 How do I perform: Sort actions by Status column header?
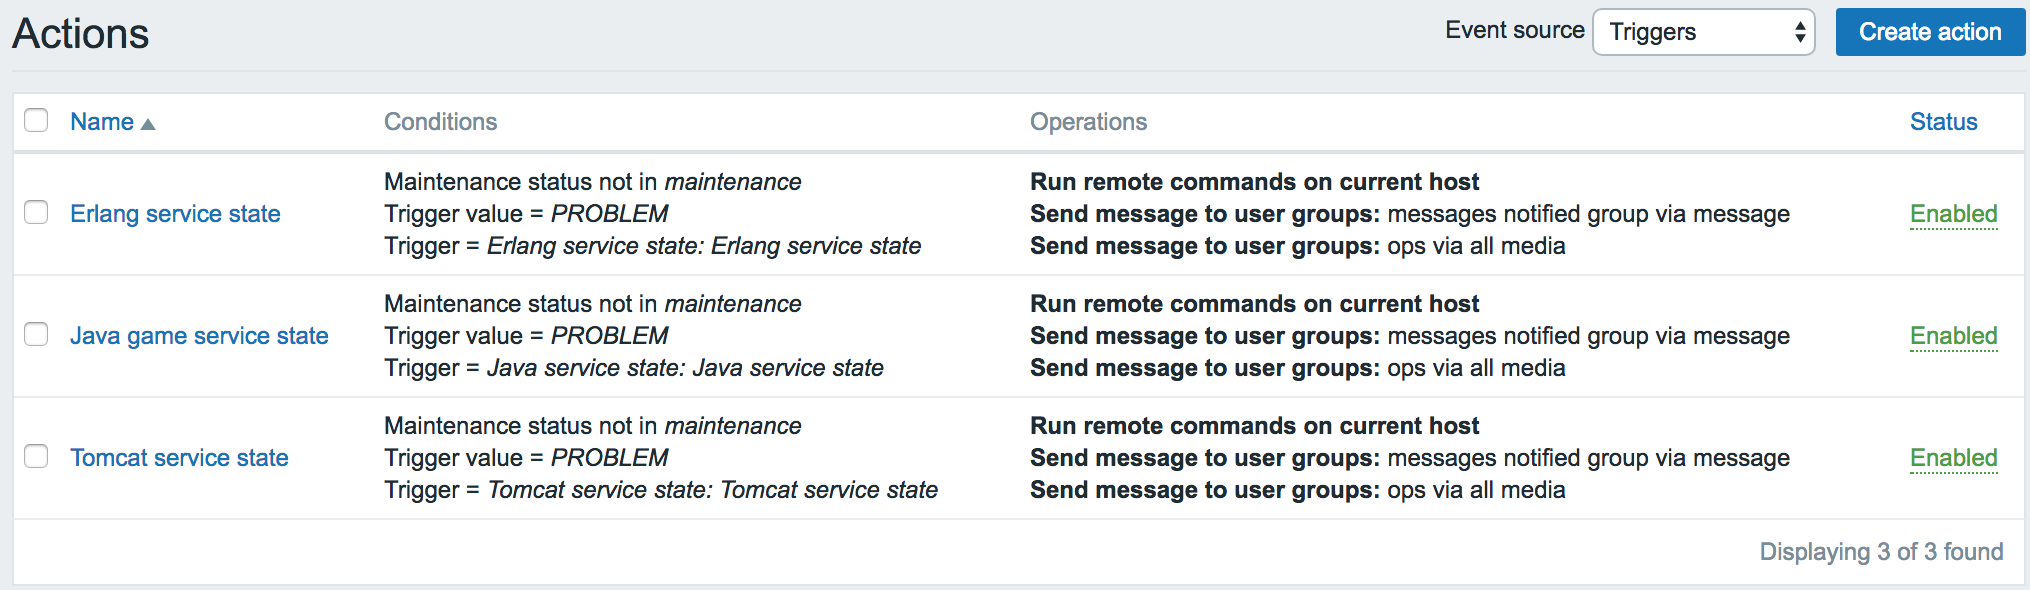click(x=1943, y=122)
